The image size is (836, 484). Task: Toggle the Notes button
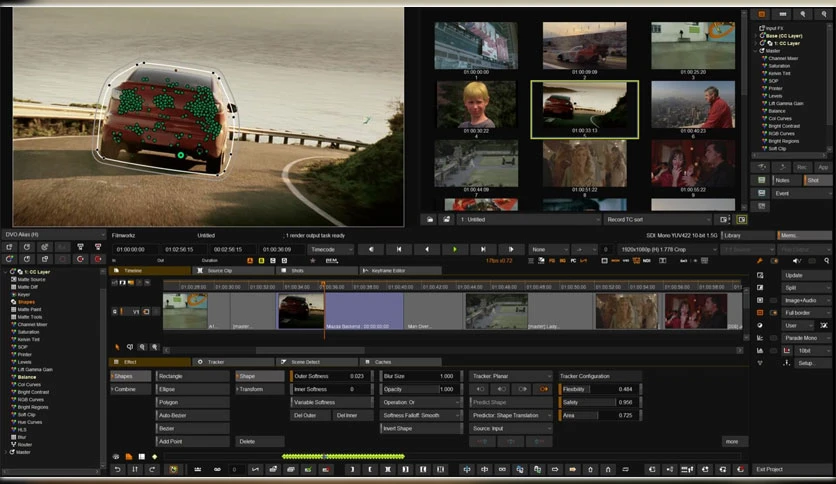point(788,180)
